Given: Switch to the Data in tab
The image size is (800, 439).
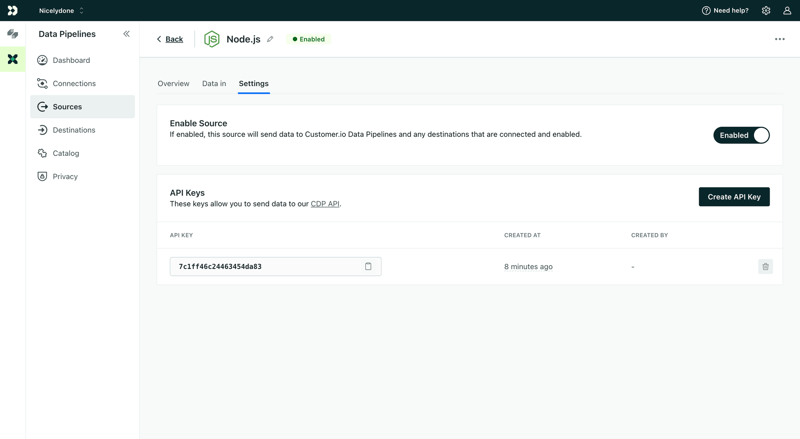Looking at the screenshot, I should click(x=214, y=83).
